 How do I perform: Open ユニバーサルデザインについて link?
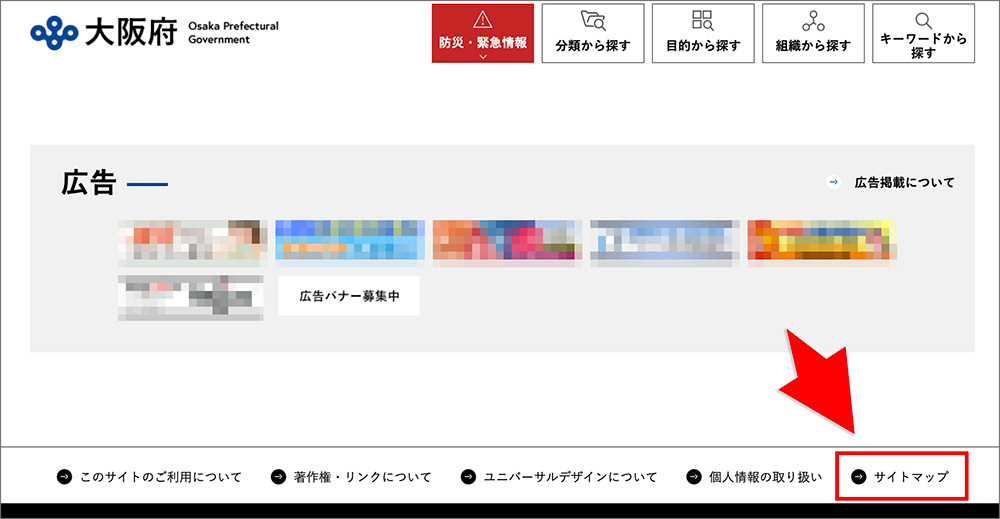pos(570,477)
